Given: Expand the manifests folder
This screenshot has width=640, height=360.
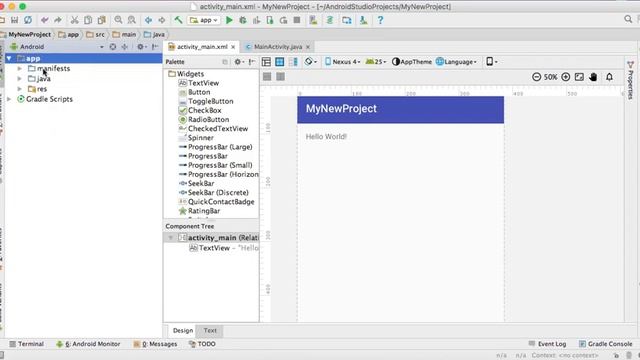Looking at the screenshot, I should (20, 69).
